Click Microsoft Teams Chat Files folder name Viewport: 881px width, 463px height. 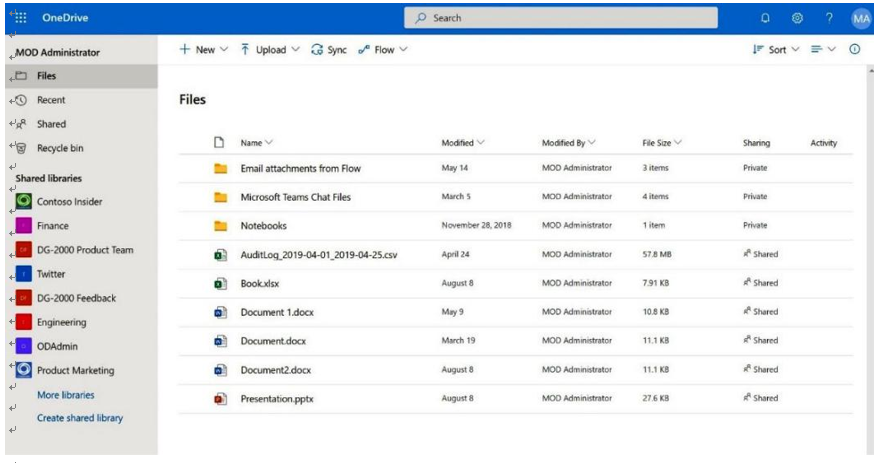click(x=296, y=197)
